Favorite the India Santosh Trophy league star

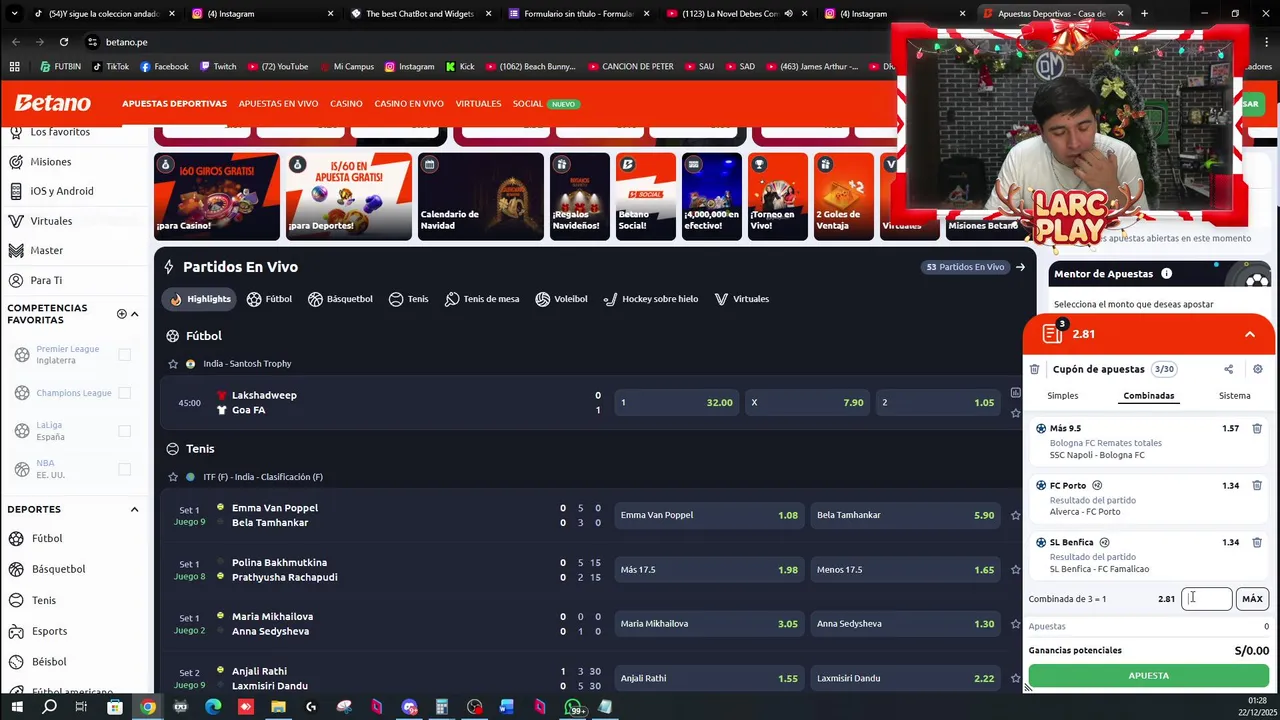point(173,364)
